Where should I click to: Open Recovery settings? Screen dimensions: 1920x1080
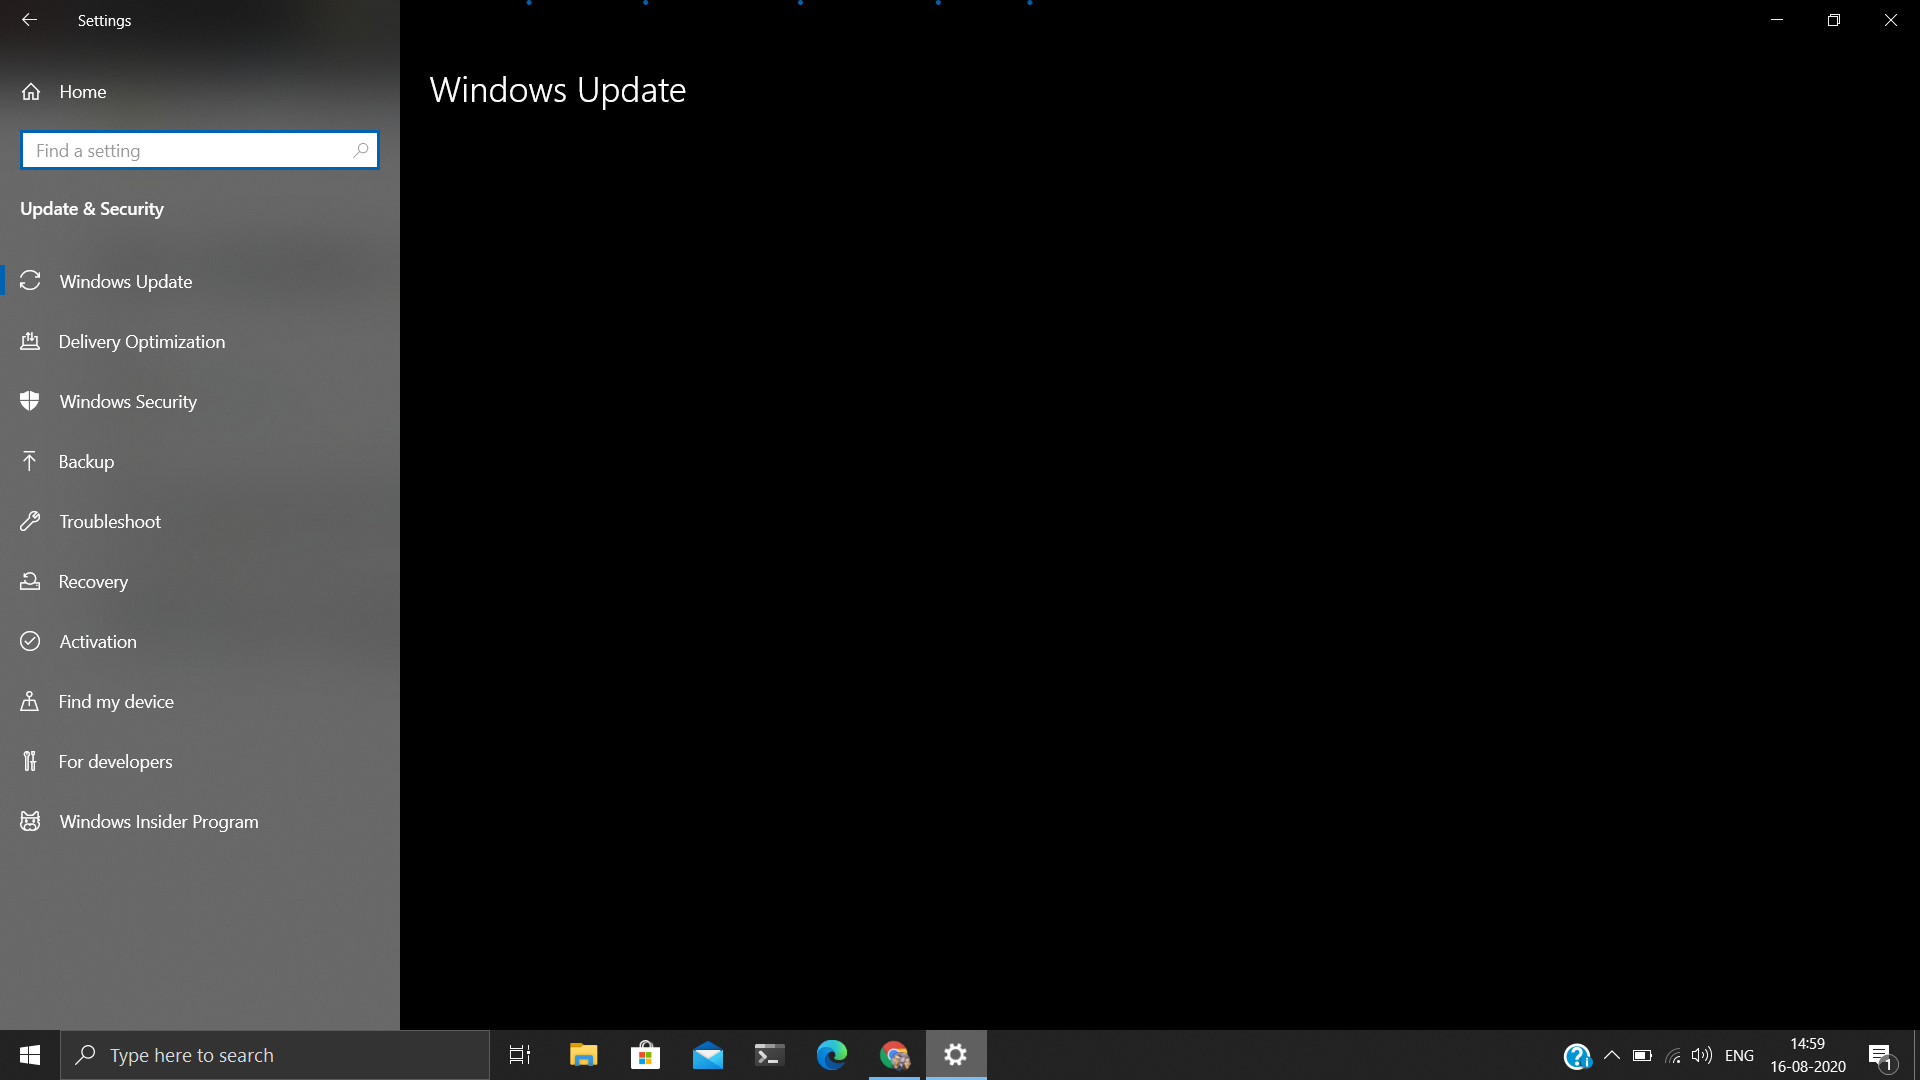[x=200, y=582]
